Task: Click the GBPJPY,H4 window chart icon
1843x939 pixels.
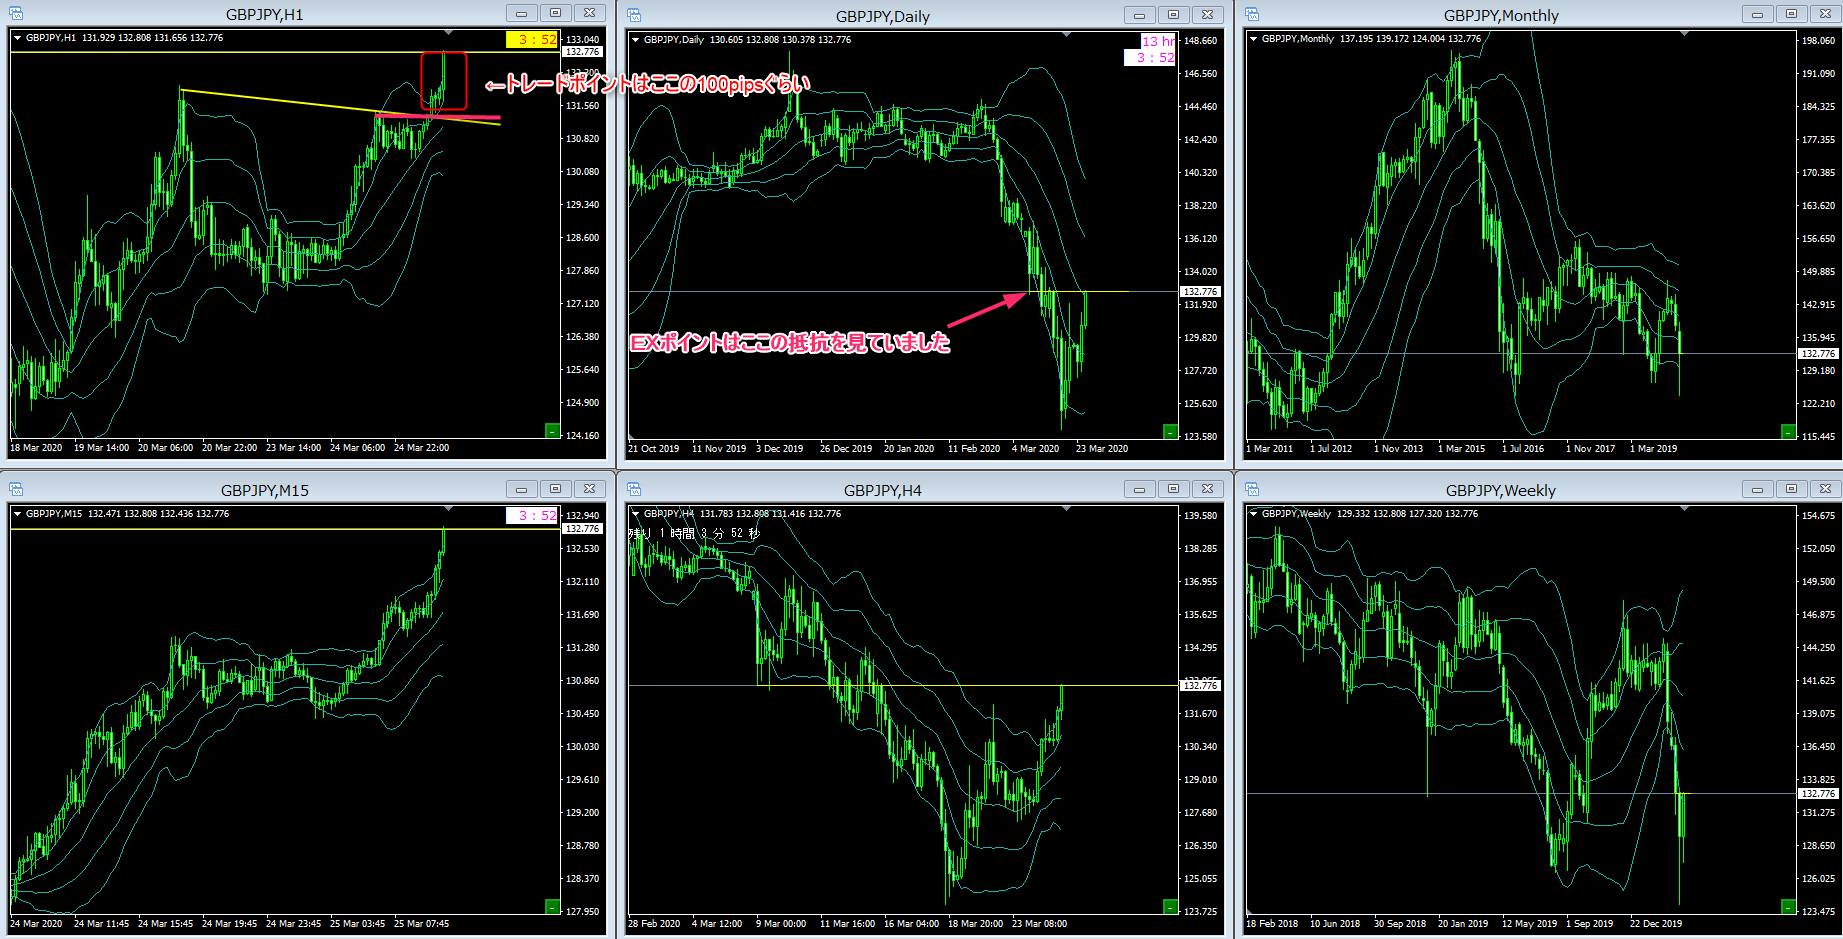Action: pos(634,489)
